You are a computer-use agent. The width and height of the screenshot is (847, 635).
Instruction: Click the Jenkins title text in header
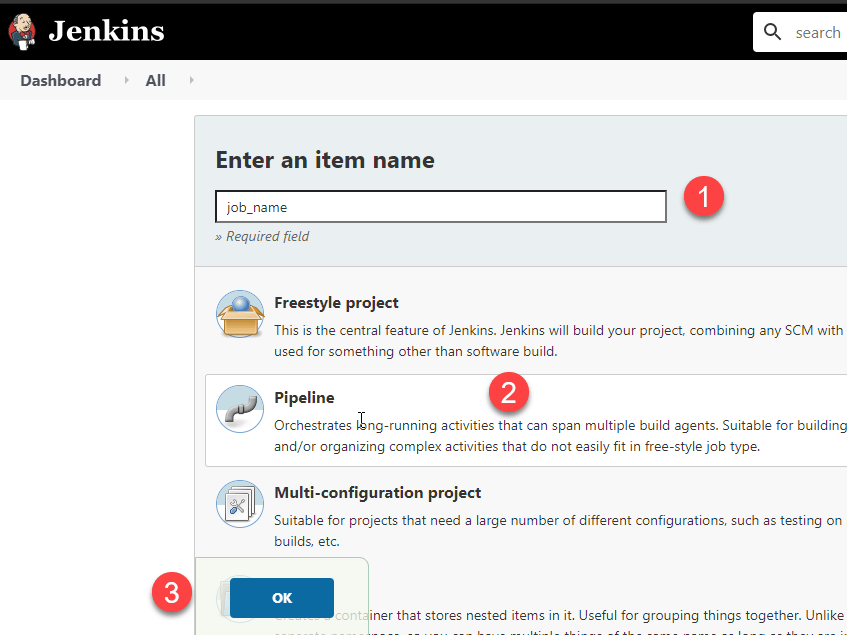[106, 31]
